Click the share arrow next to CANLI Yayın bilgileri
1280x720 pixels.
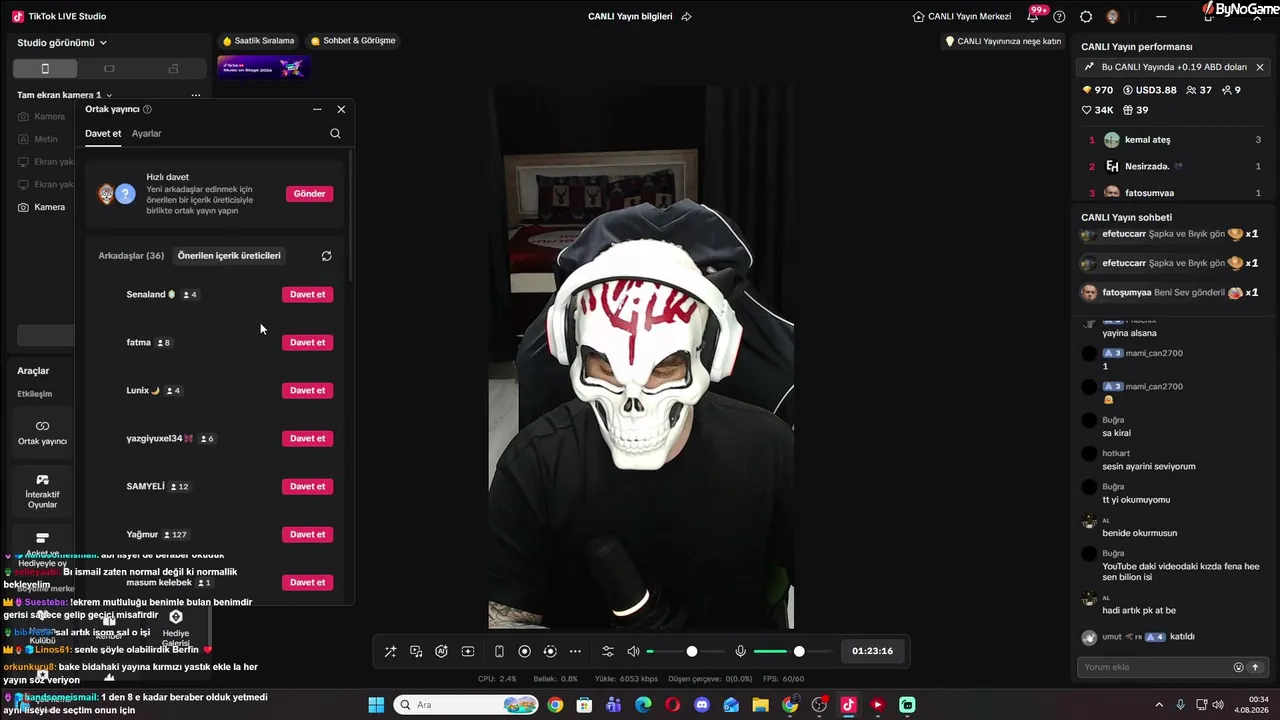click(x=686, y=16)
